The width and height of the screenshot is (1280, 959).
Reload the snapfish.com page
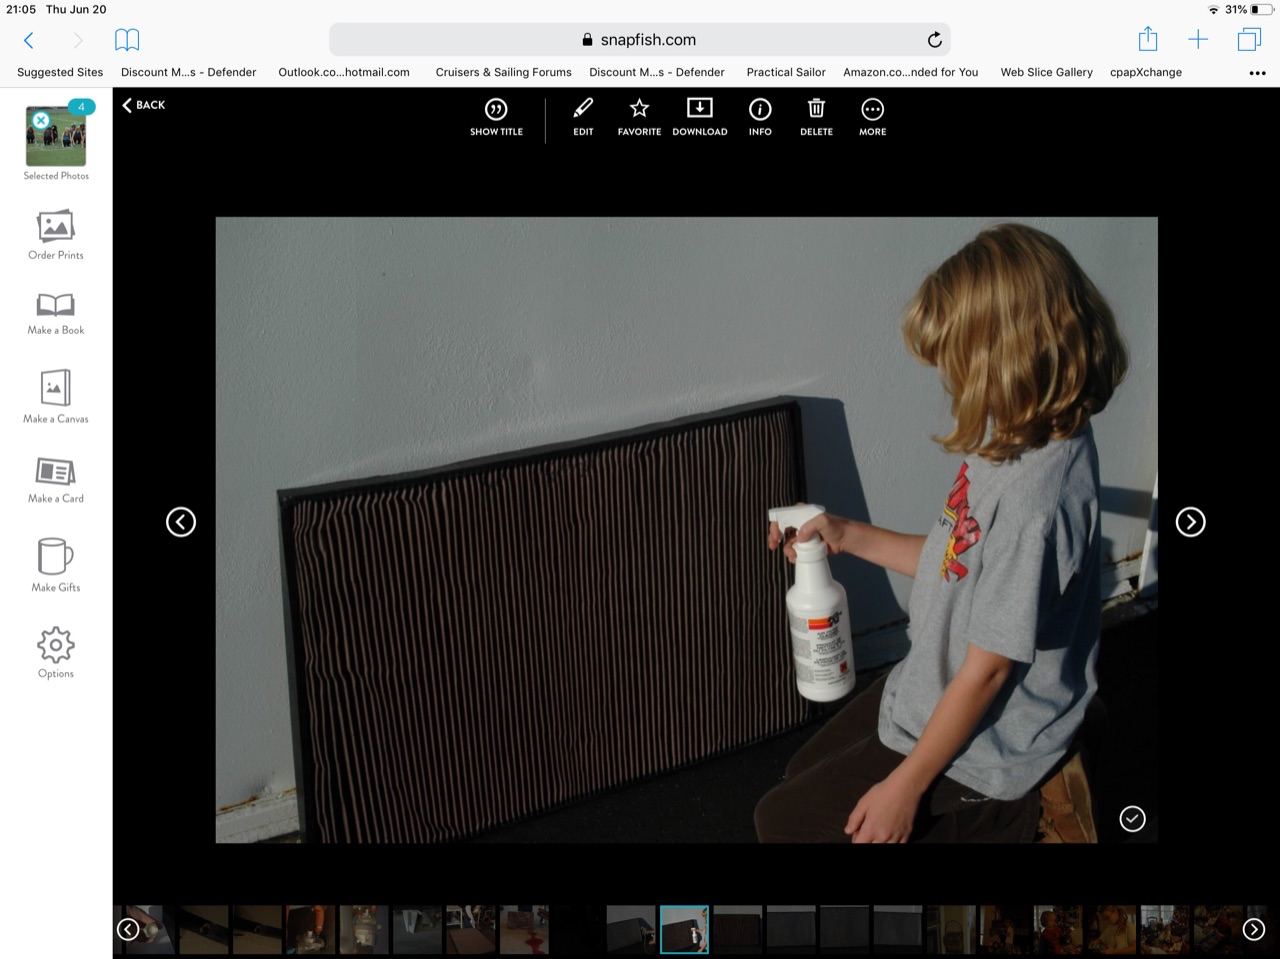click(x=934, y=40)
